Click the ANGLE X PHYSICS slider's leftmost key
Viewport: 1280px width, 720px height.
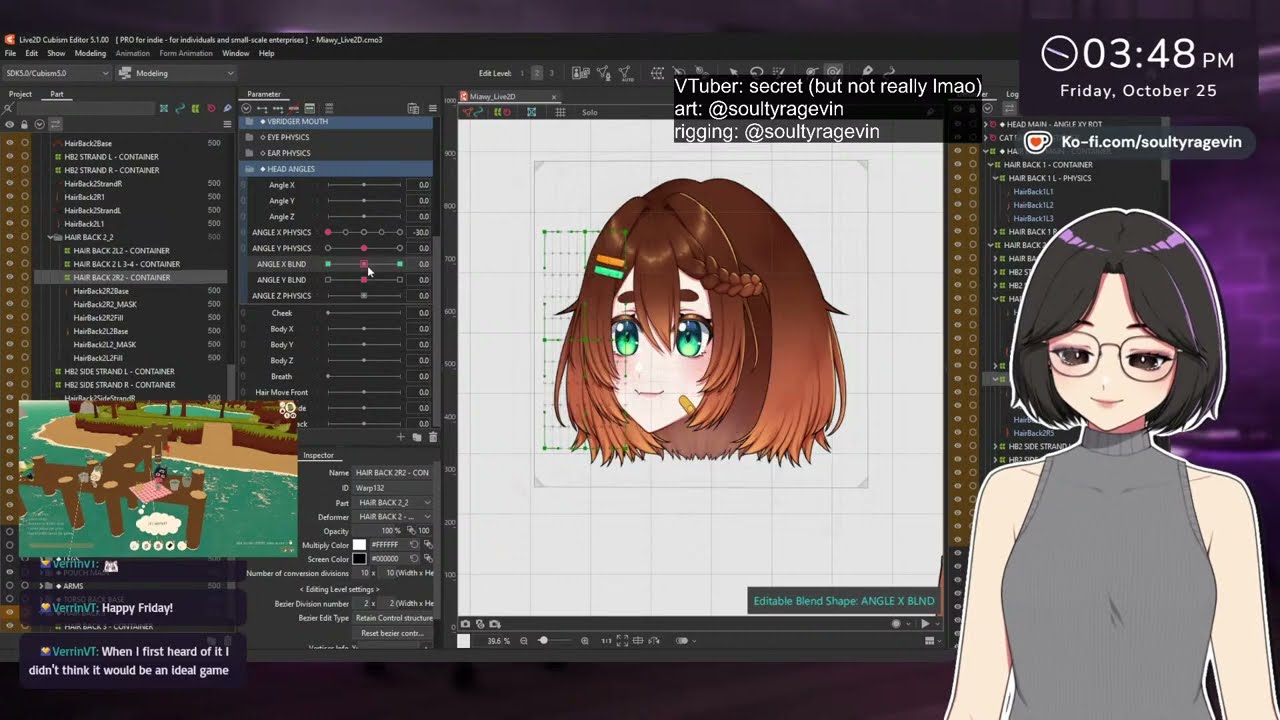(328, 232)
